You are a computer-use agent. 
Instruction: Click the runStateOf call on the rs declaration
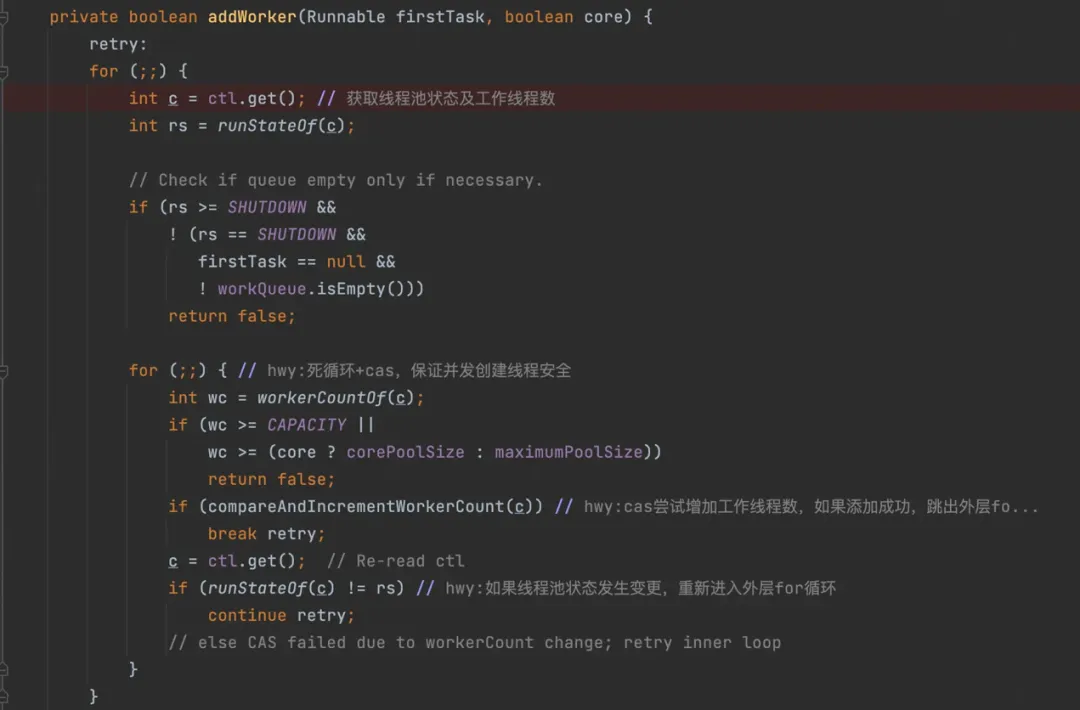tap(267, 126)
